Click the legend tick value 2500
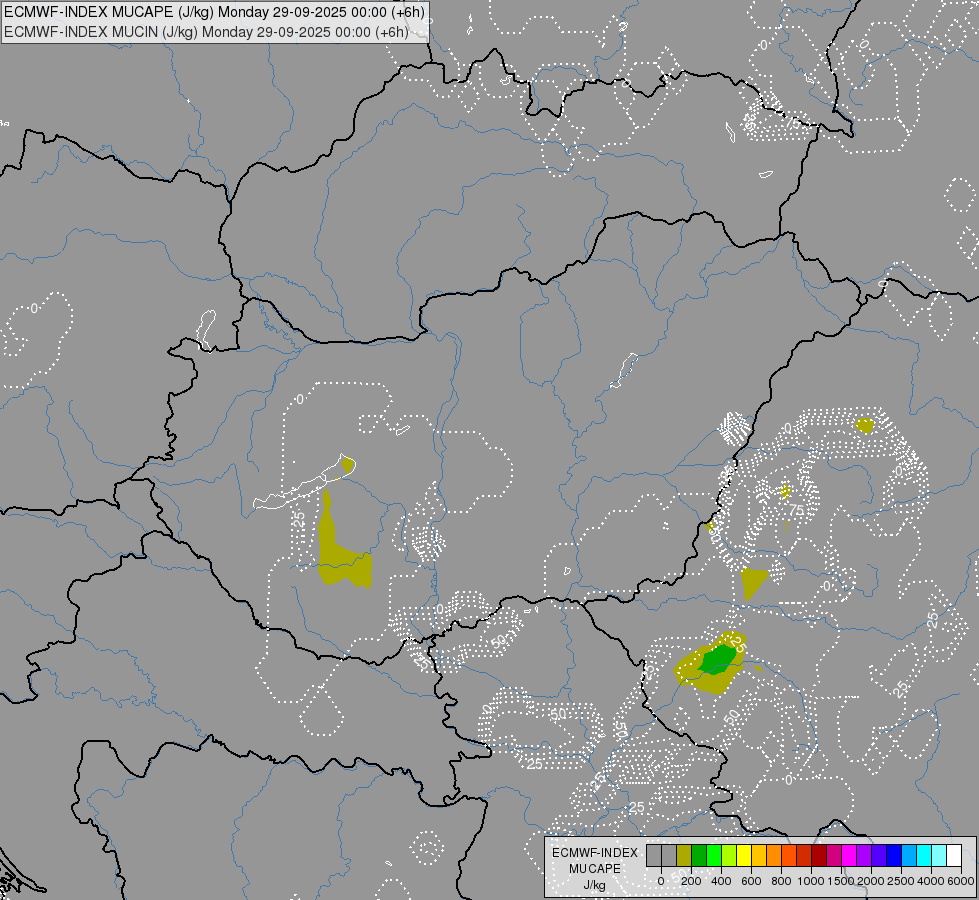Screen dimensions: 979x900 point(901,881)
